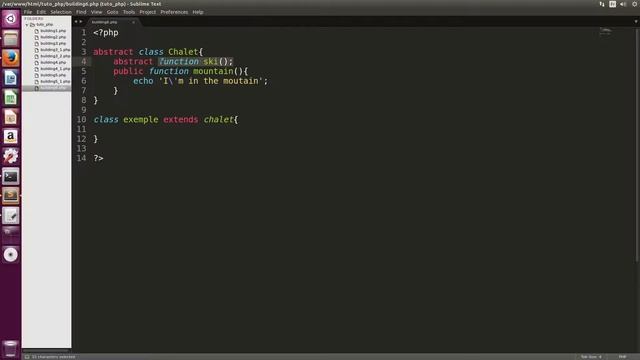Open the text editor pencil dock icon
640x360 pixels.
tap(11, 215)
